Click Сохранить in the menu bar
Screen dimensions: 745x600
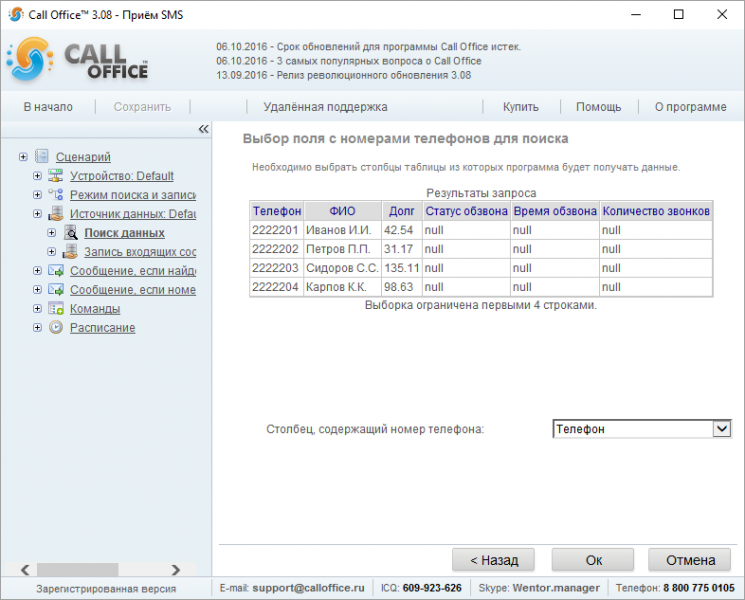click(142, 107)
